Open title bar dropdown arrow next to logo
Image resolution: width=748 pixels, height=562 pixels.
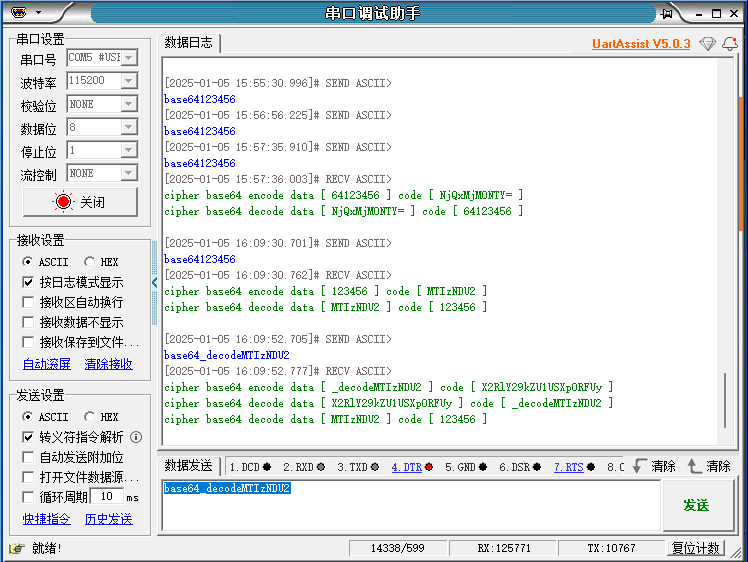[x=39, y=13]
